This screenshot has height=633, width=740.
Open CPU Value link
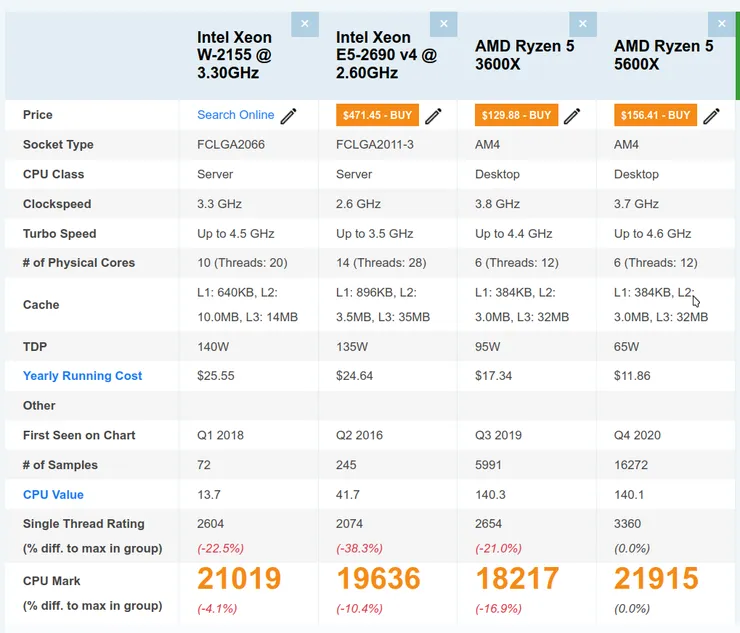click(x=53, y=495)
